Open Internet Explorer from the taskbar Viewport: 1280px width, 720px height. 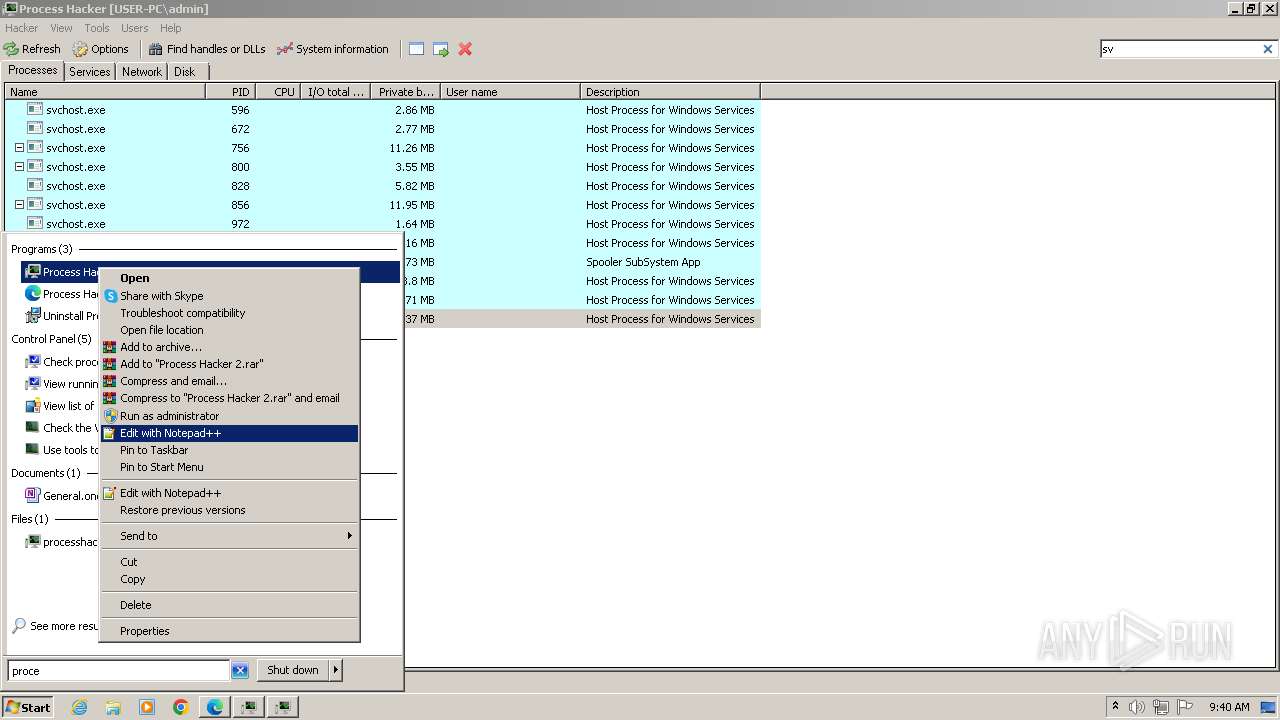[79, 707]
